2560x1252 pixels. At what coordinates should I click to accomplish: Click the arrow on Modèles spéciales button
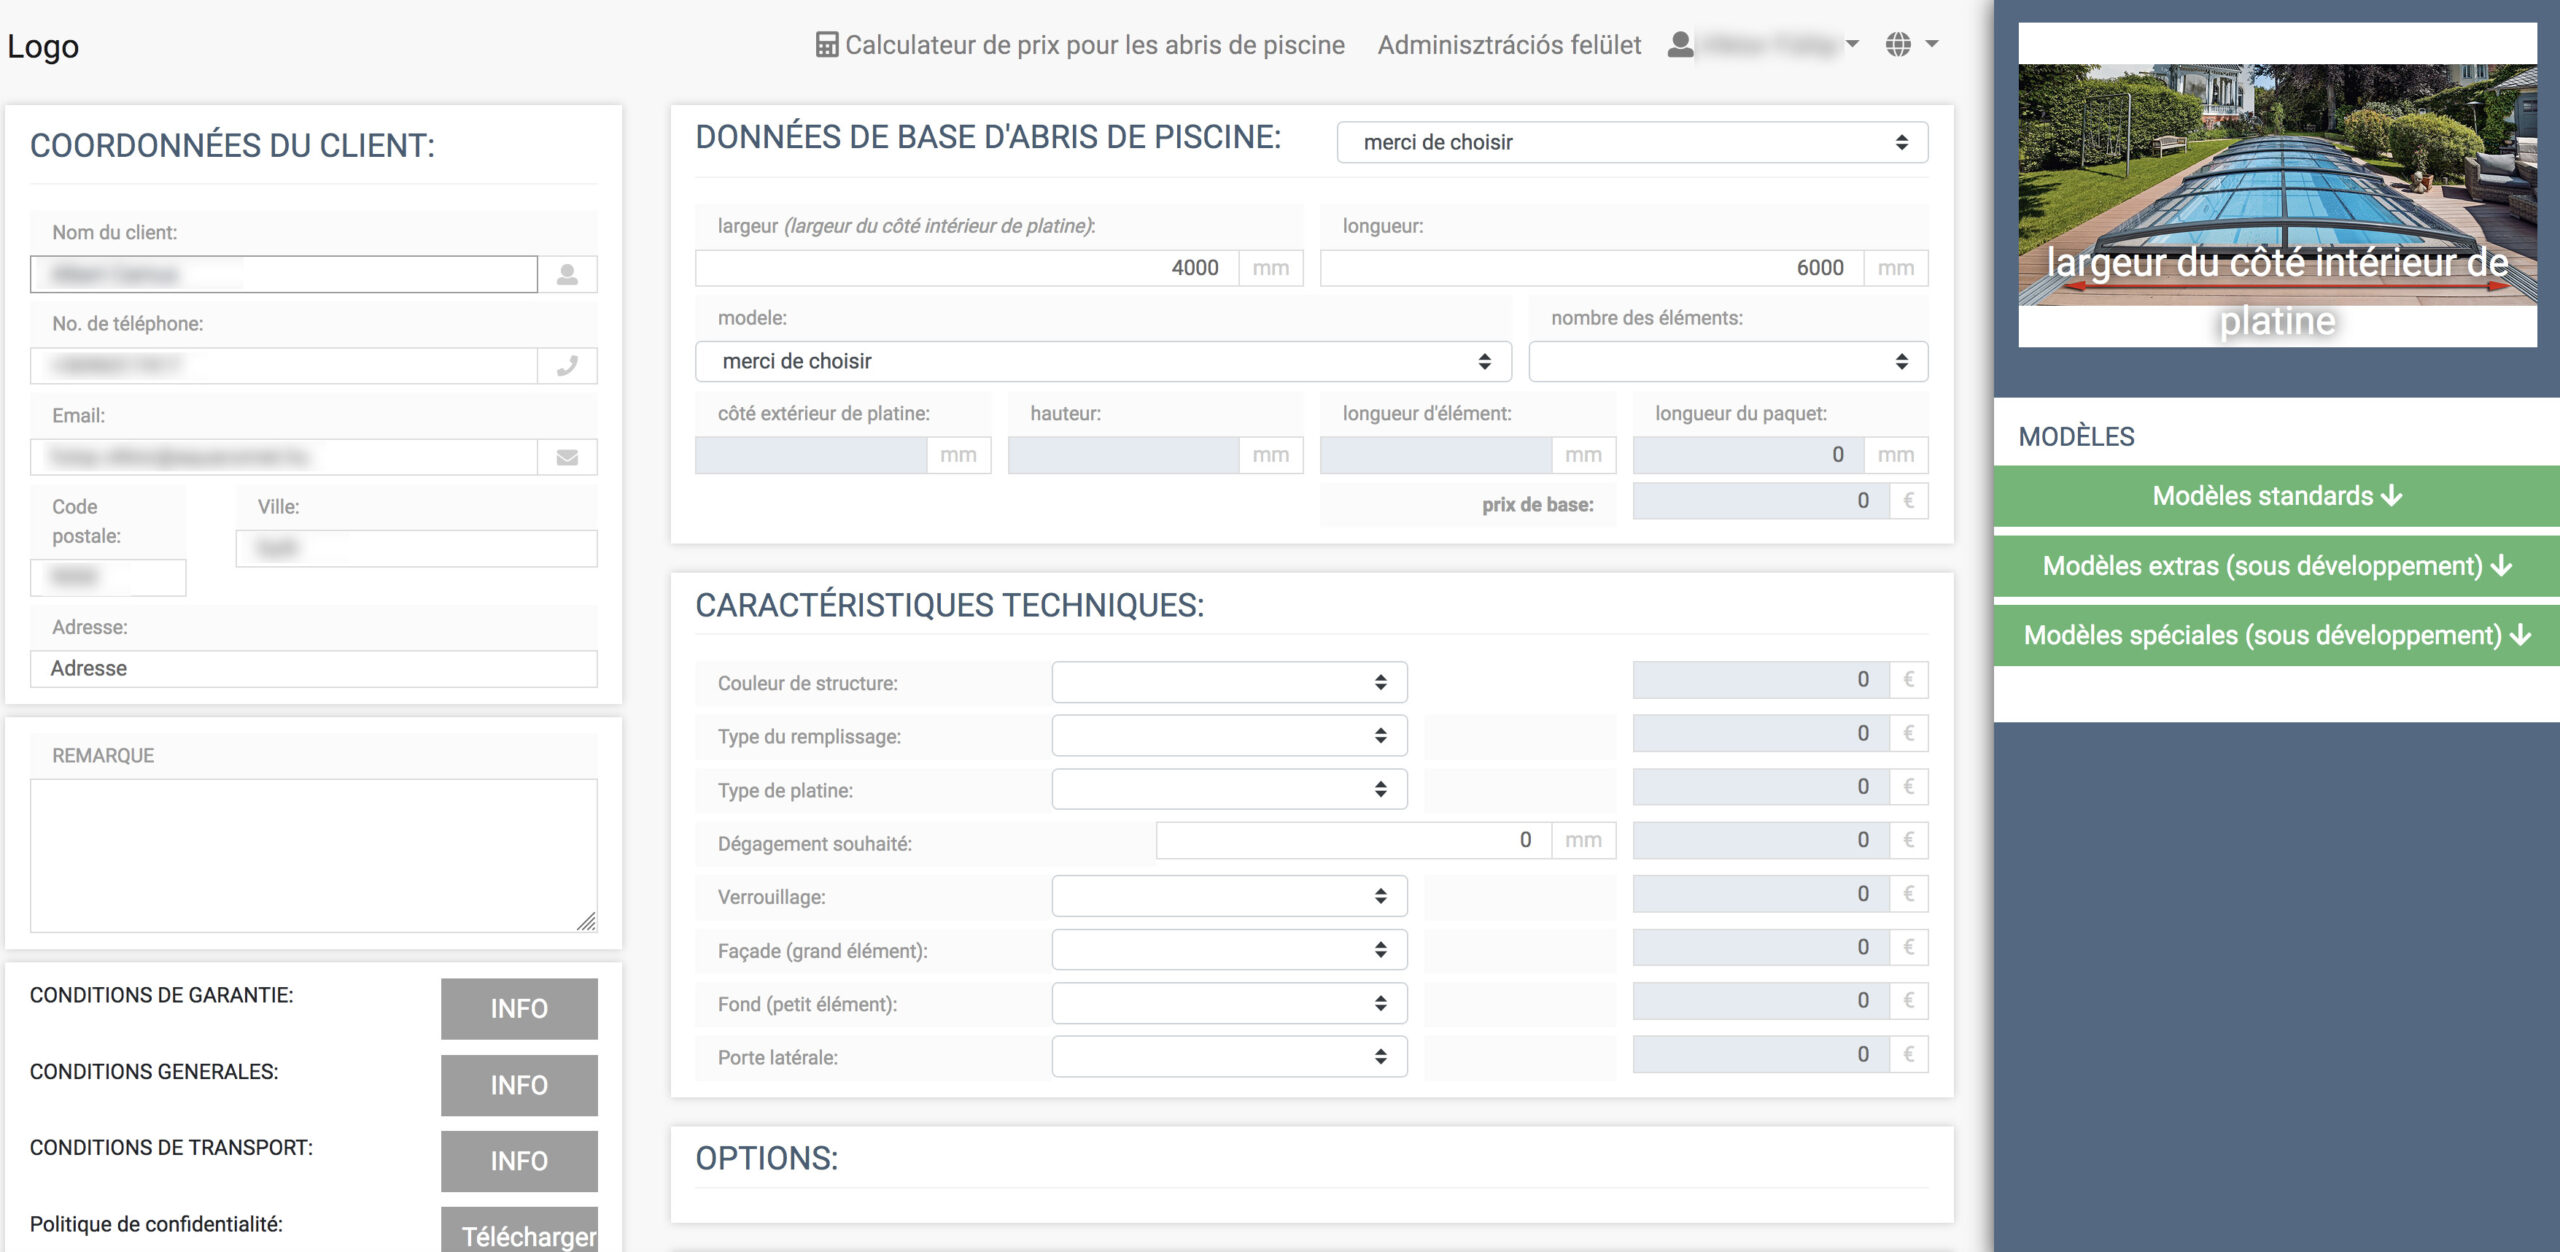point(2520,635)
